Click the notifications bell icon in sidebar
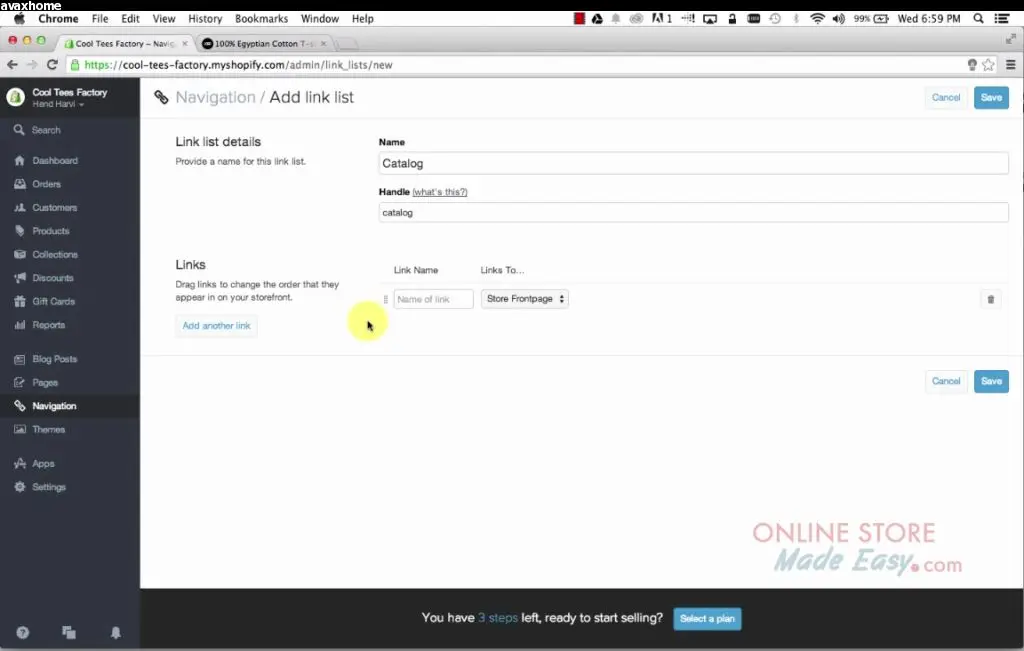This screenshot has height=651, width=1024. (116, 632)
